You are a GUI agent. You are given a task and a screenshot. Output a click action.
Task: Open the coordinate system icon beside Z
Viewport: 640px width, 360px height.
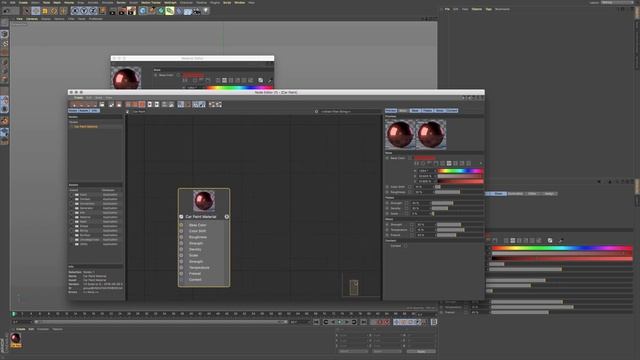click(102, 11)
